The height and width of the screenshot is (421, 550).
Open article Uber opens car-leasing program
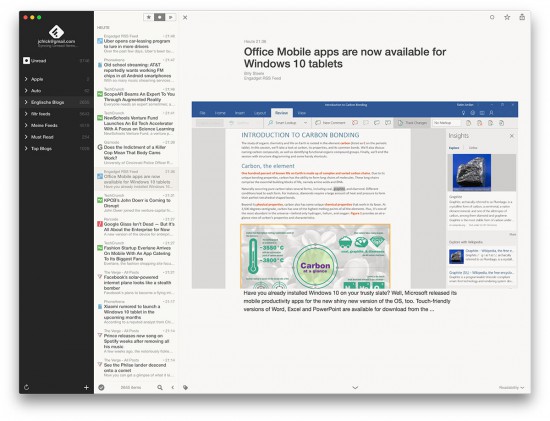click(x=137, y=44)
